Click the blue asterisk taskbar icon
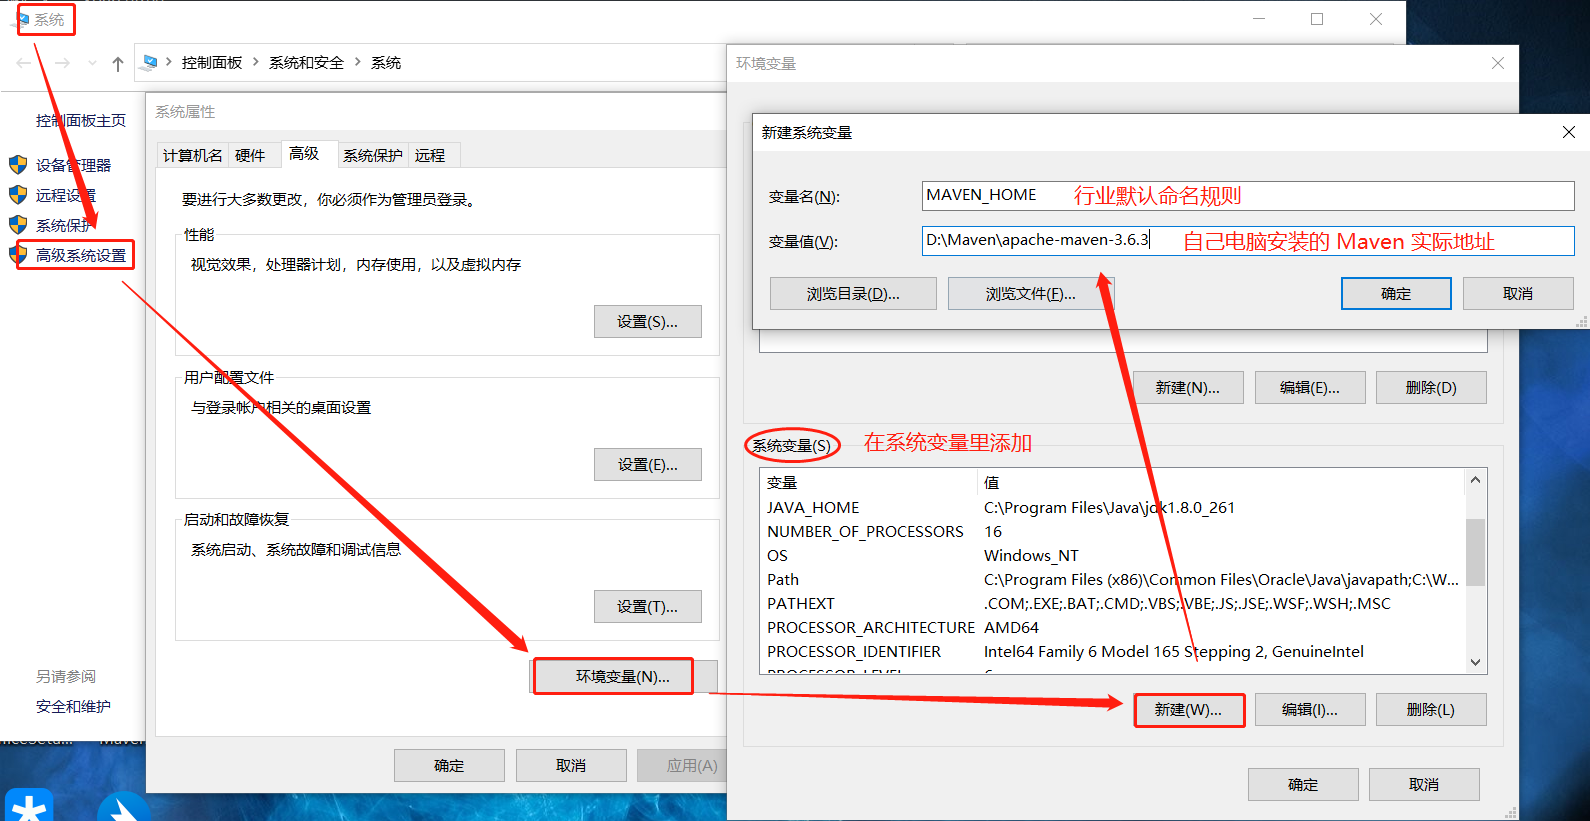 [x=29, y=805]
